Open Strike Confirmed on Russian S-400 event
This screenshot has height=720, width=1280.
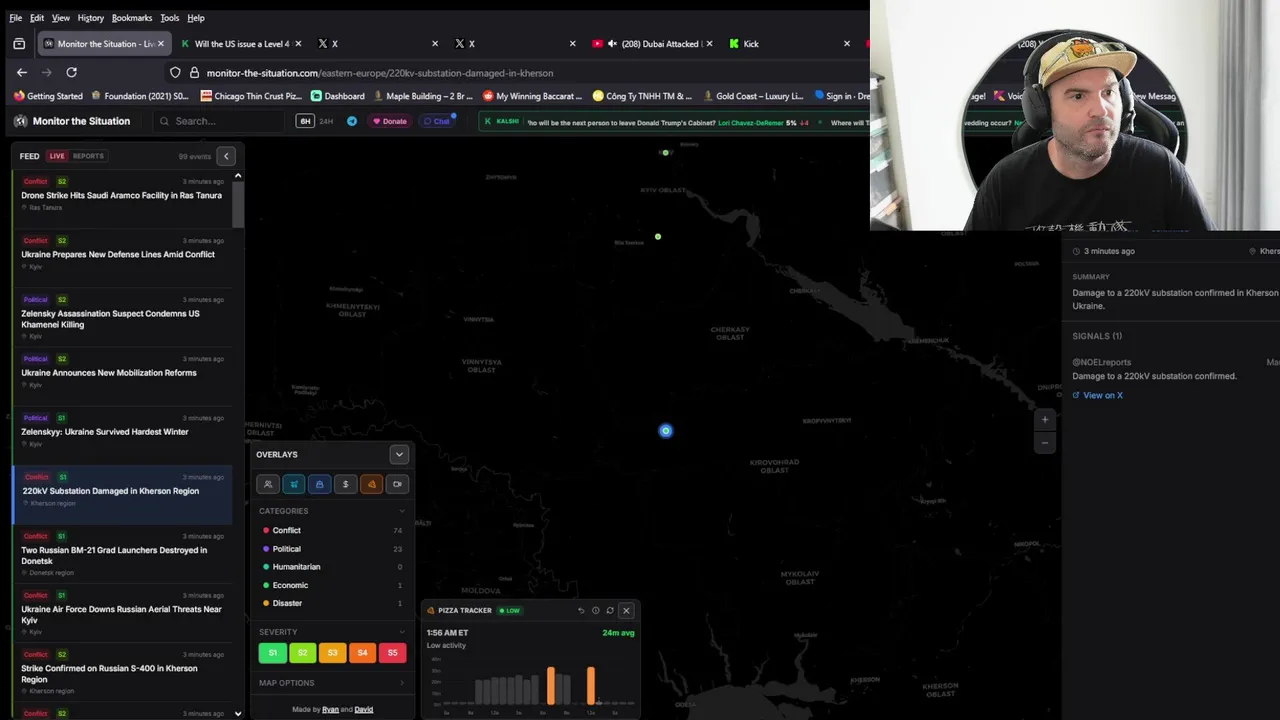coord(122,674)
